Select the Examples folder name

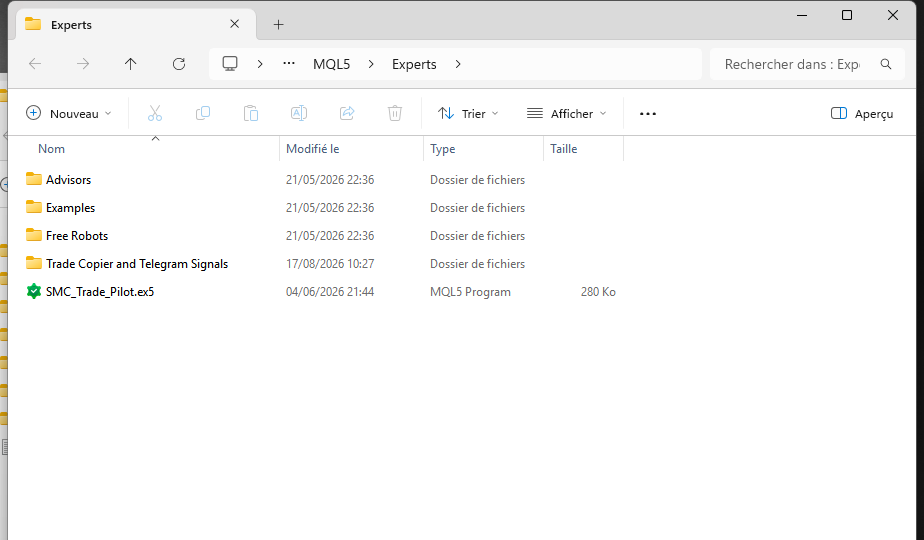coord(70,208)
